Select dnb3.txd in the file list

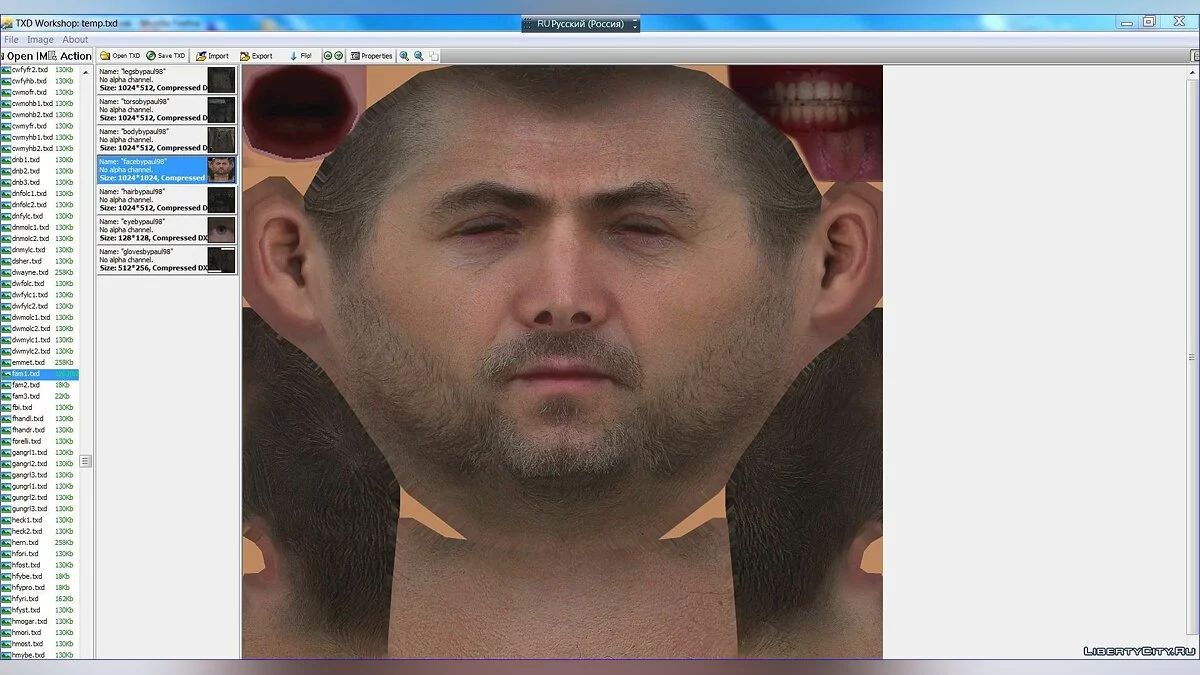click(x=40, y=182)
